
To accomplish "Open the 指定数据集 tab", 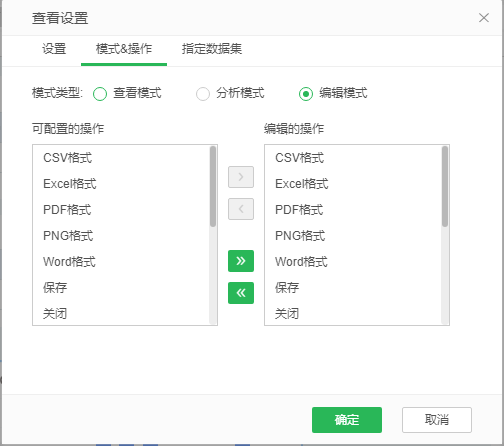I will 212,49.
